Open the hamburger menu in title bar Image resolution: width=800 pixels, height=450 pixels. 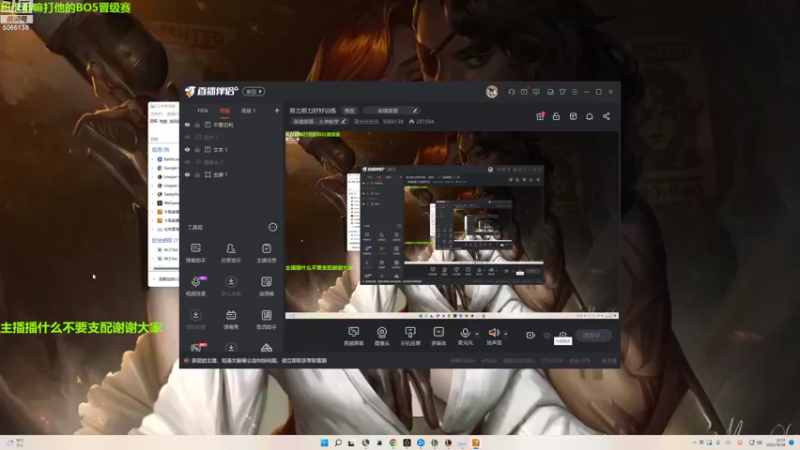[574, 92]
